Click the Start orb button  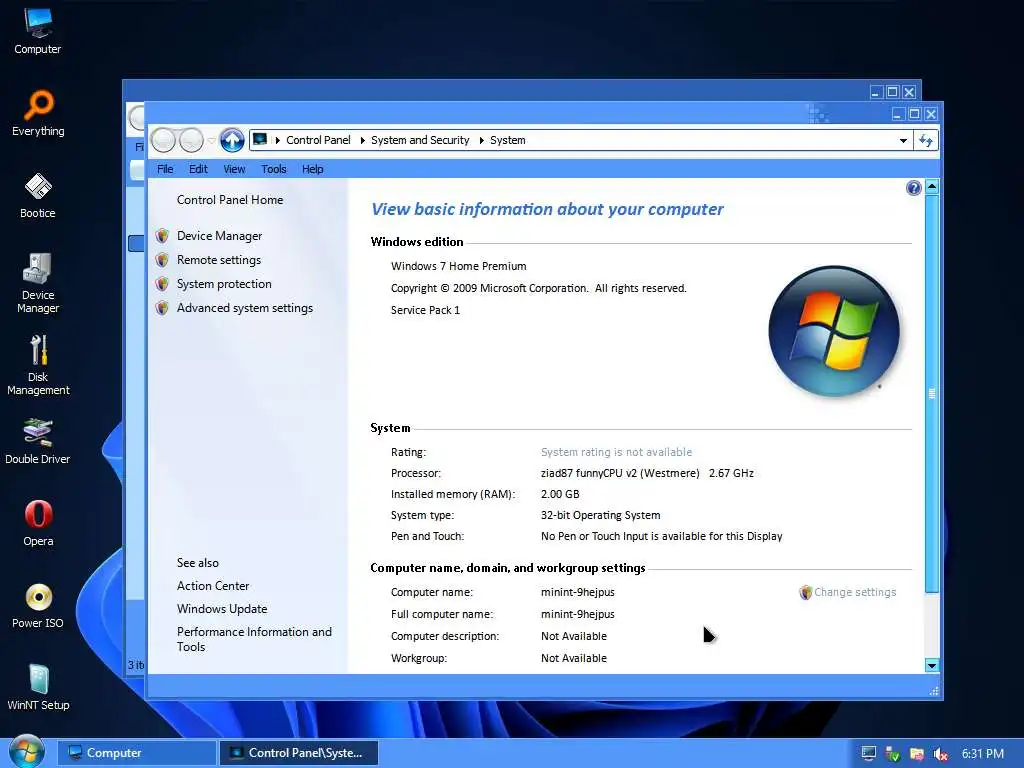pos(27,752)
